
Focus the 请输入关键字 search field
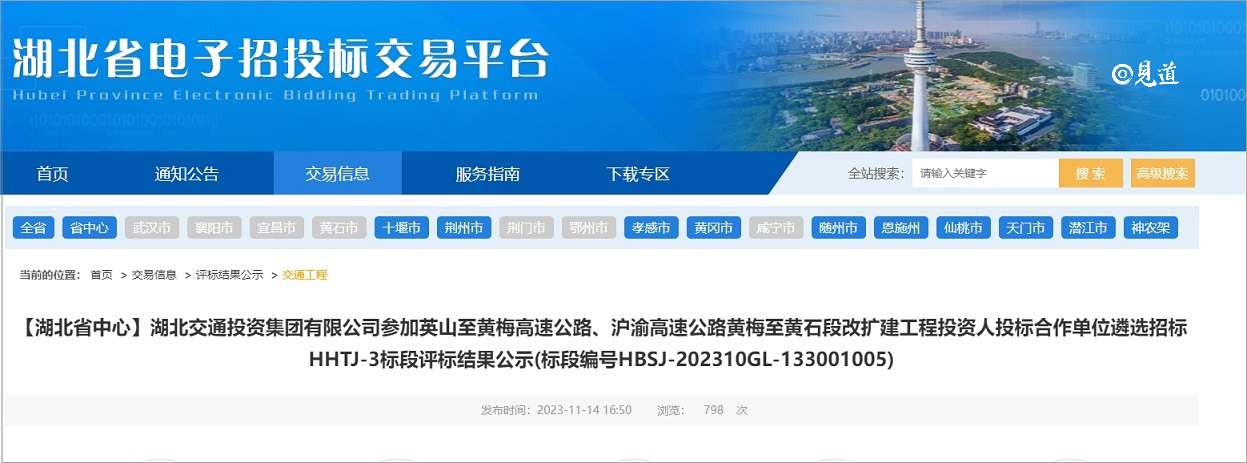coord(983,174)
